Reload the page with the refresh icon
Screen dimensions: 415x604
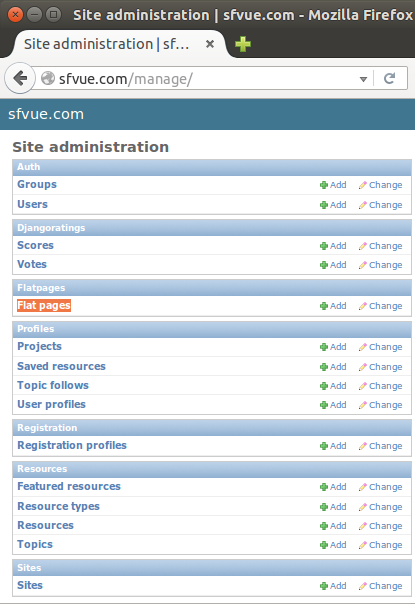coord(390,79)
